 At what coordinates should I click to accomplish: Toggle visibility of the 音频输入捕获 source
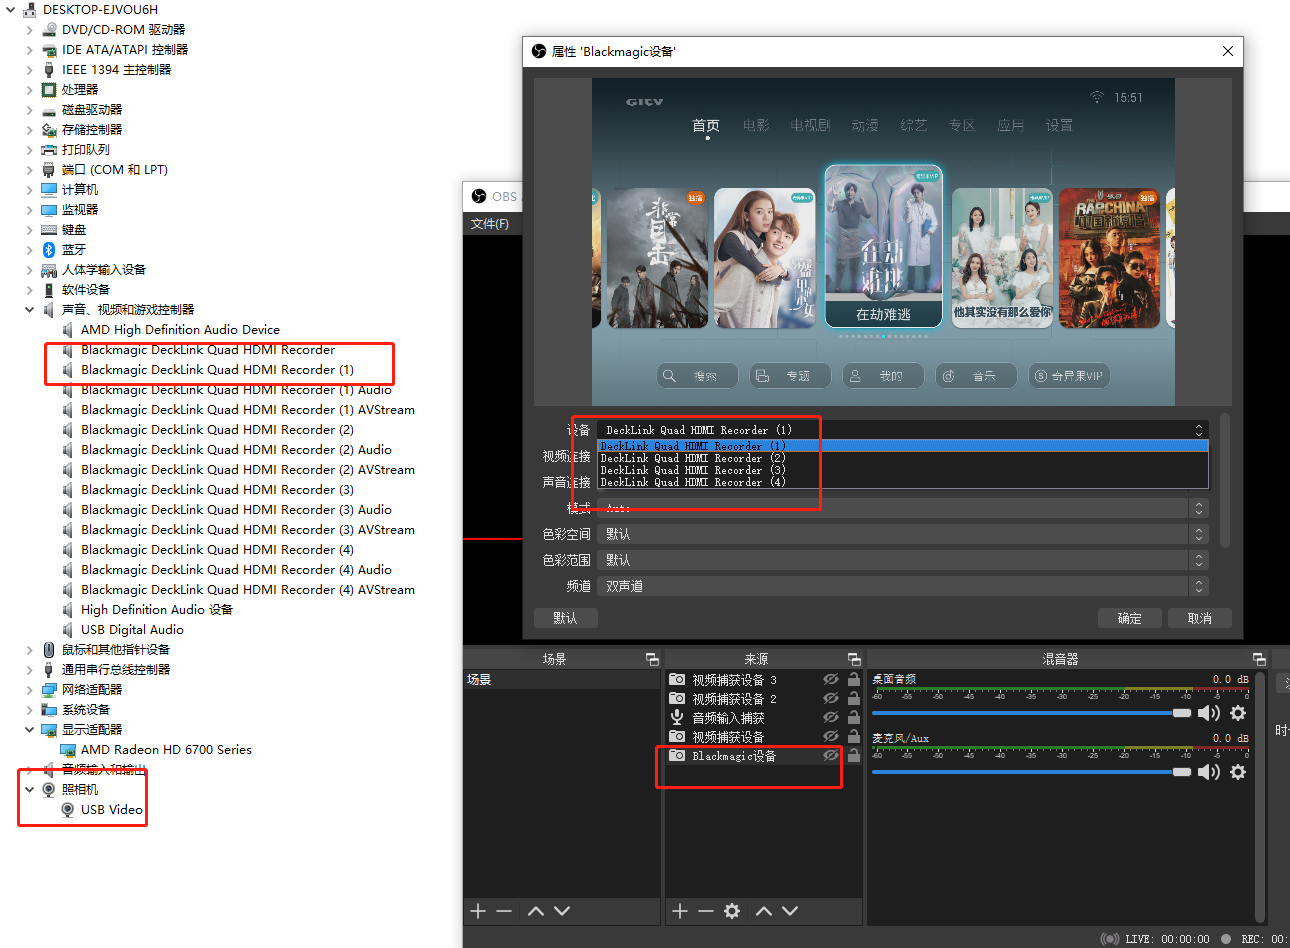(831, 717)
